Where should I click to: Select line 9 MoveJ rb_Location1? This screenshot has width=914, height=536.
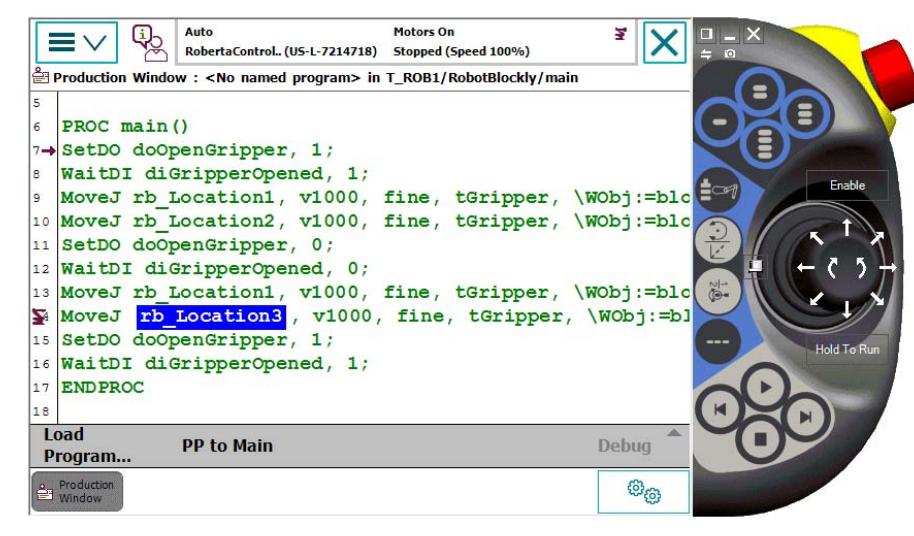click(375, 198)
